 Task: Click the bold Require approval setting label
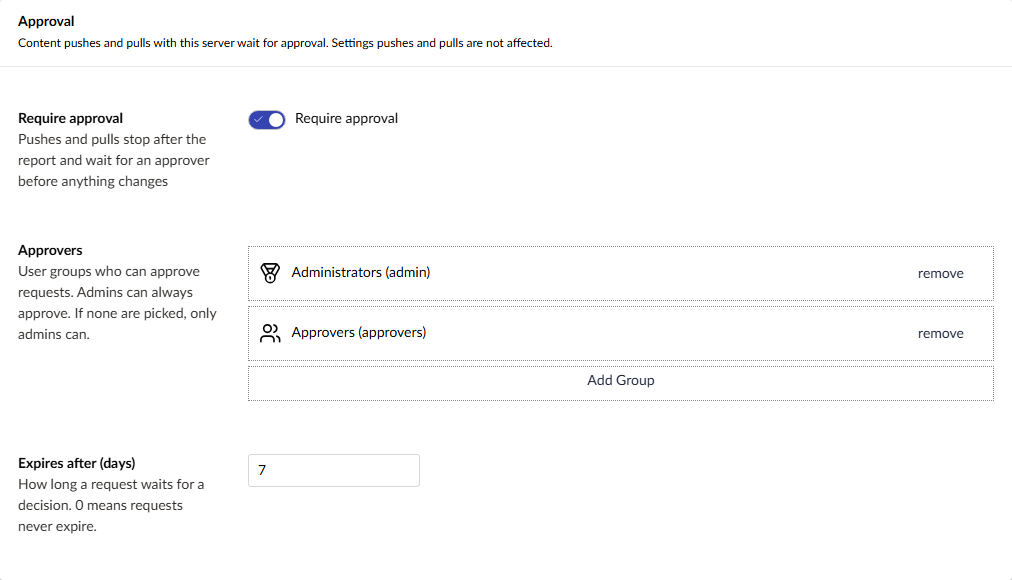coord(70,119)
